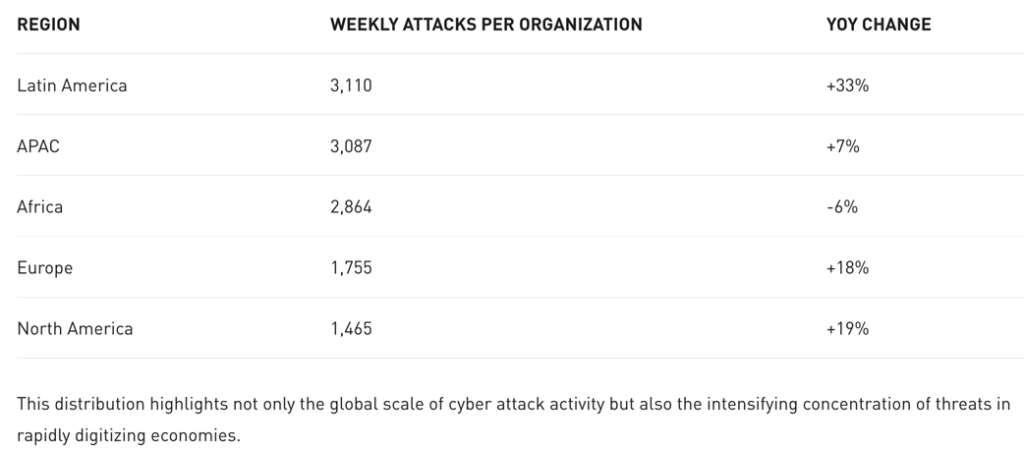Select the +33% YoY change cell

click(848, 86)
